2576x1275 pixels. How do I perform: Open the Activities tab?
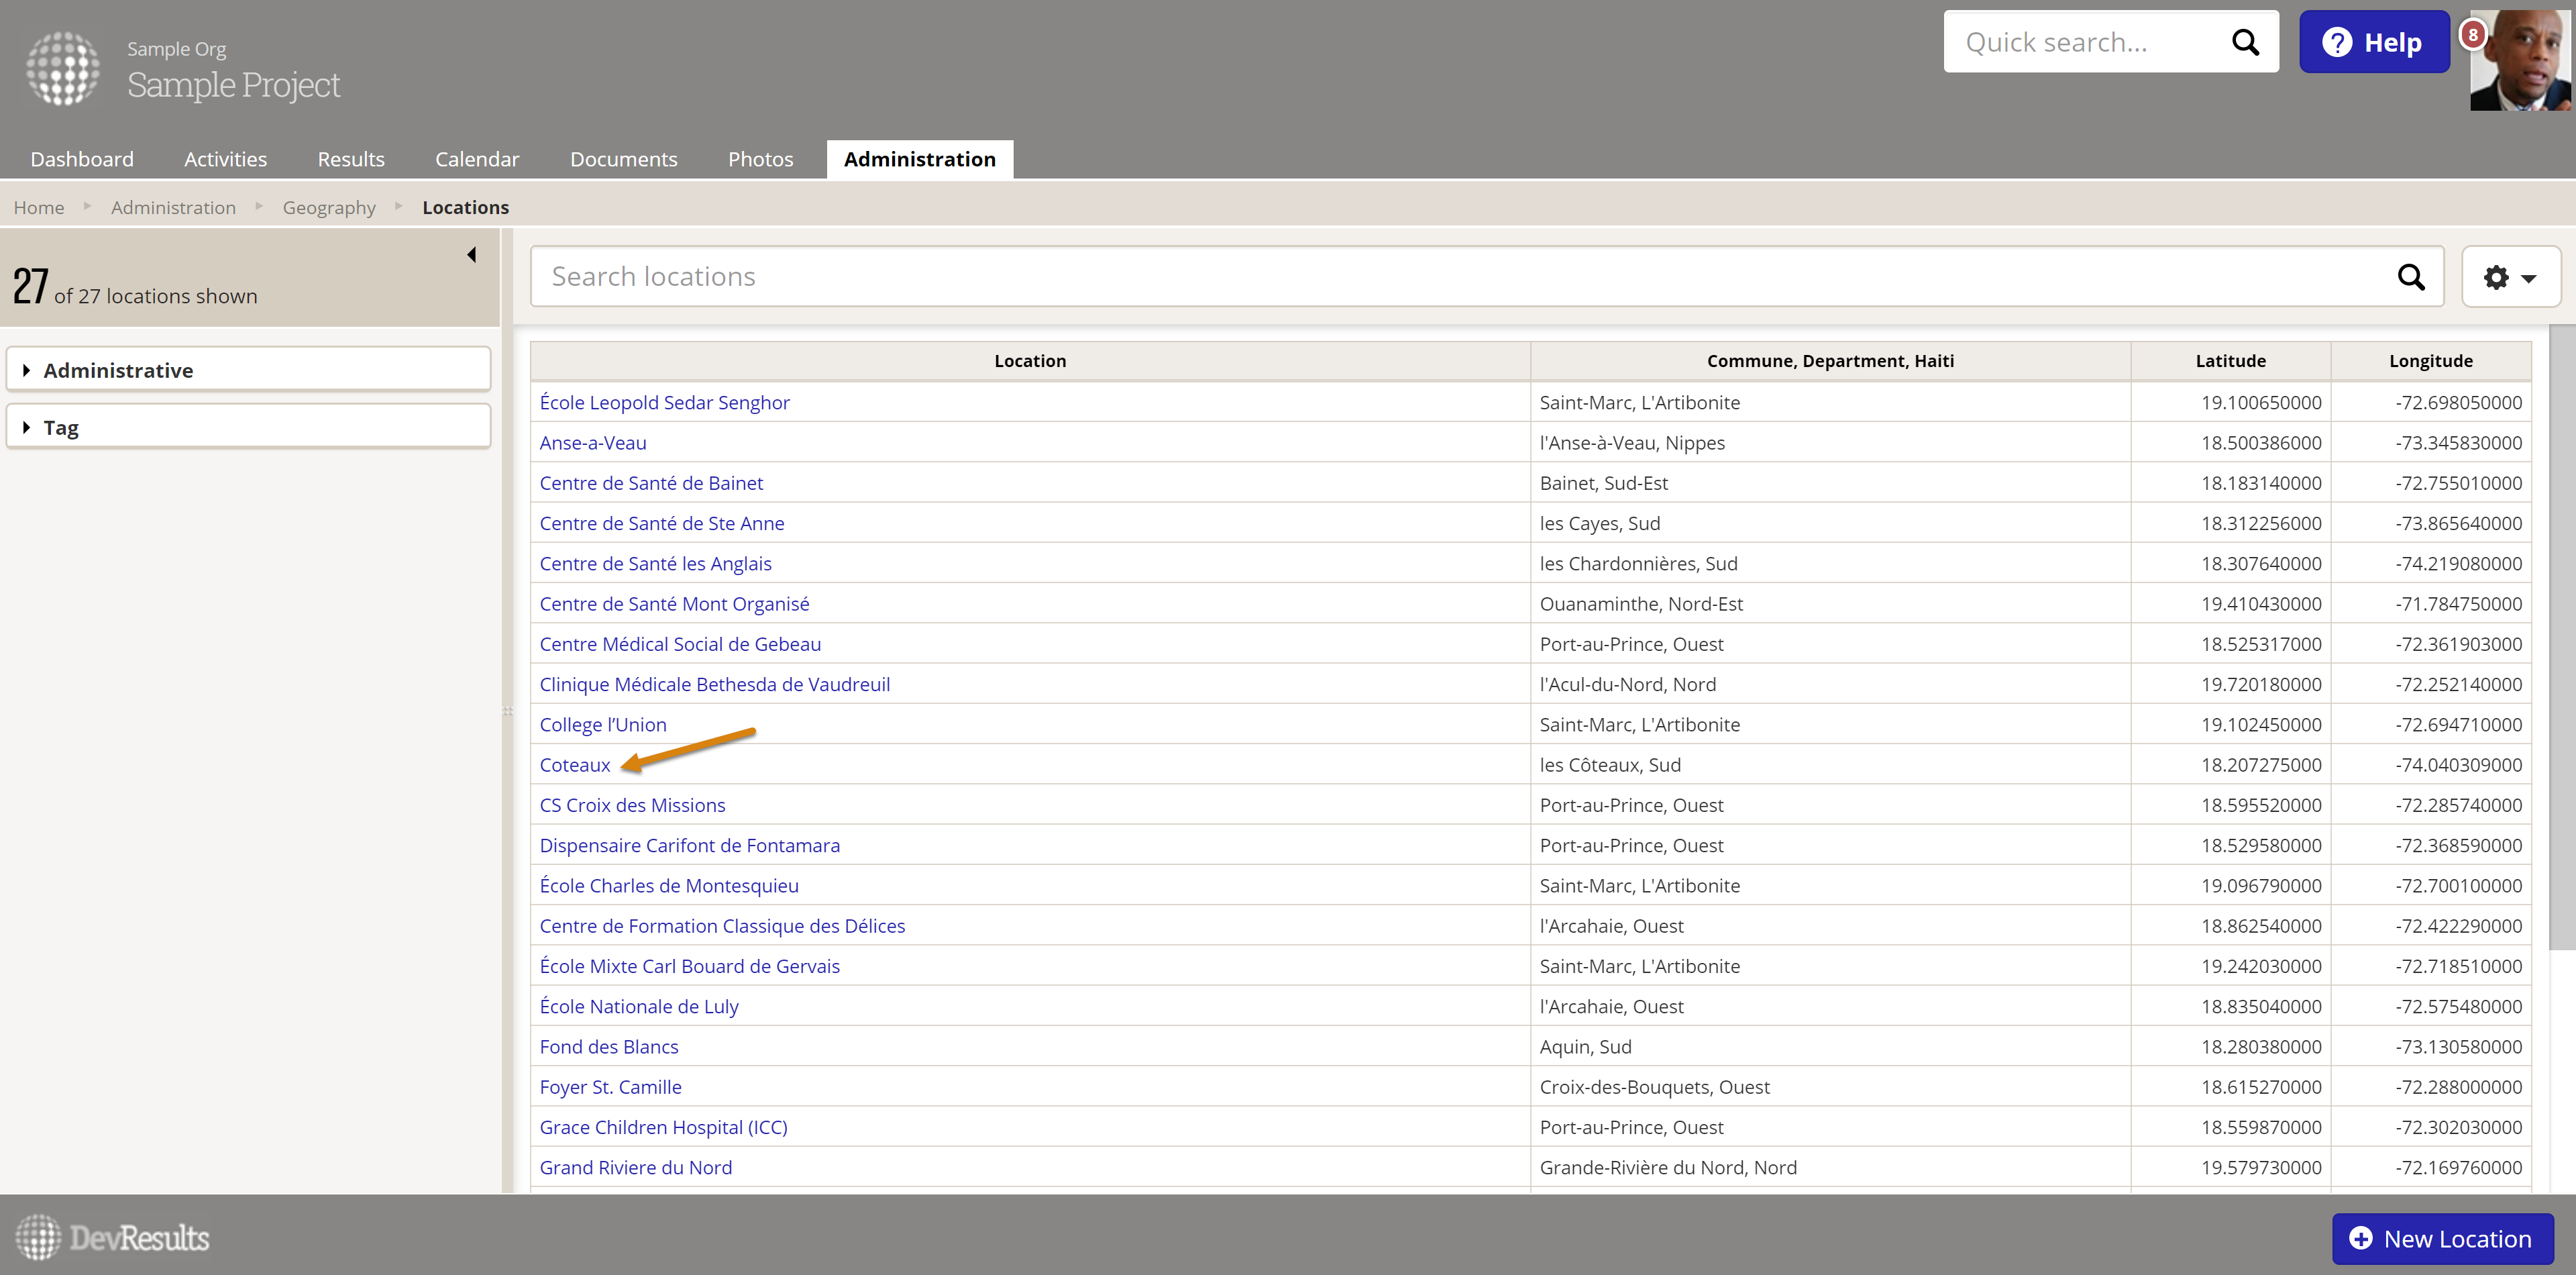coord(225,159)
